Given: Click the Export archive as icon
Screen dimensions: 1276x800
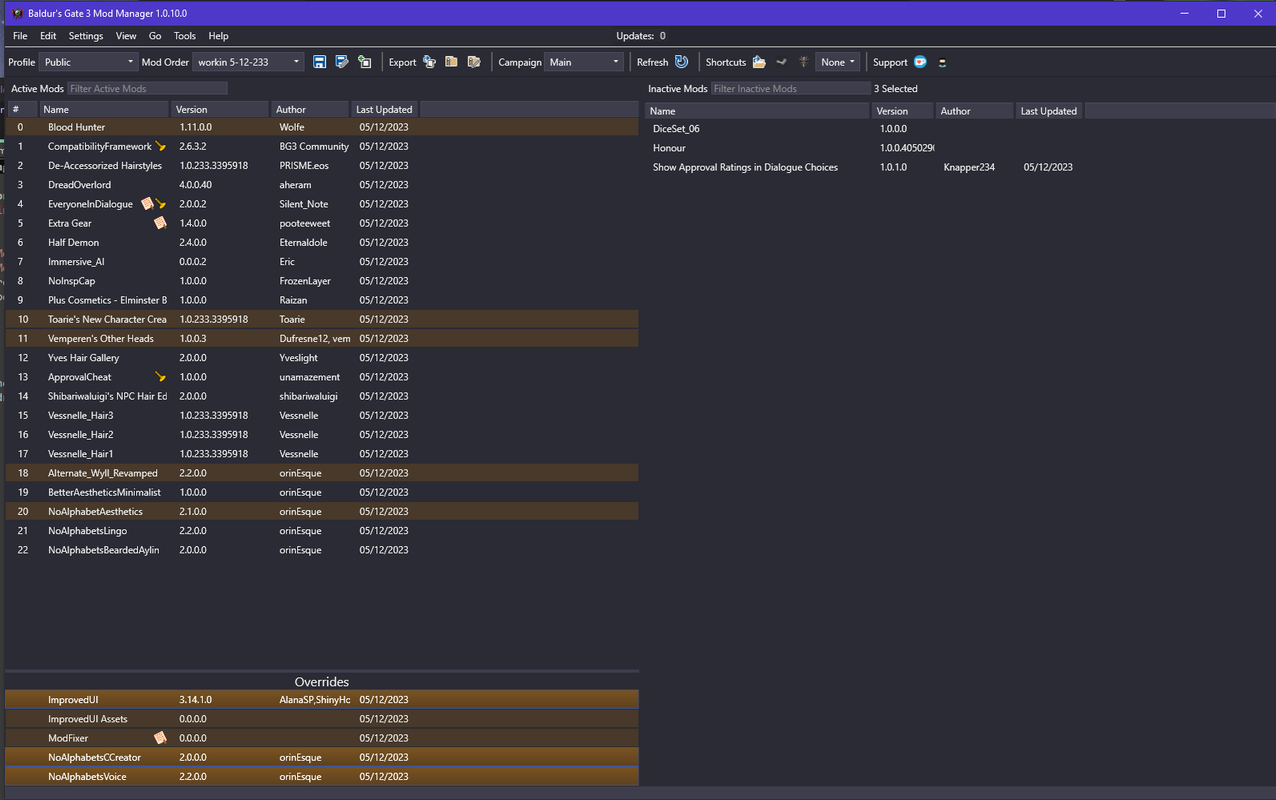Looking at the screenshot, I should [x=473, y=62].
